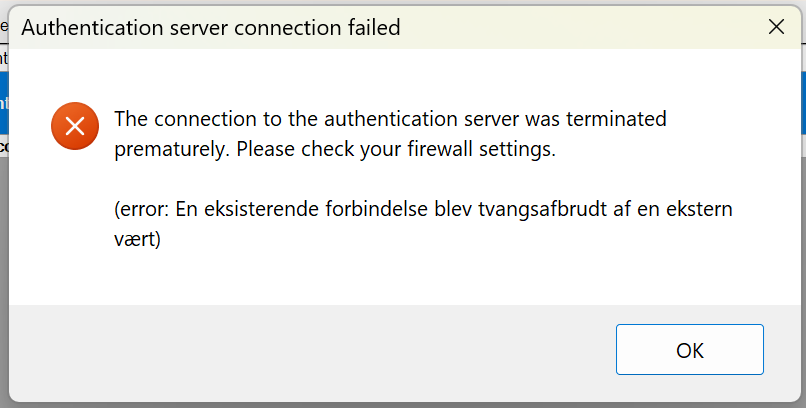Click the OK button
Image resolution: width=806 pixels, height=408 pixels.
(x=689, y=350)
